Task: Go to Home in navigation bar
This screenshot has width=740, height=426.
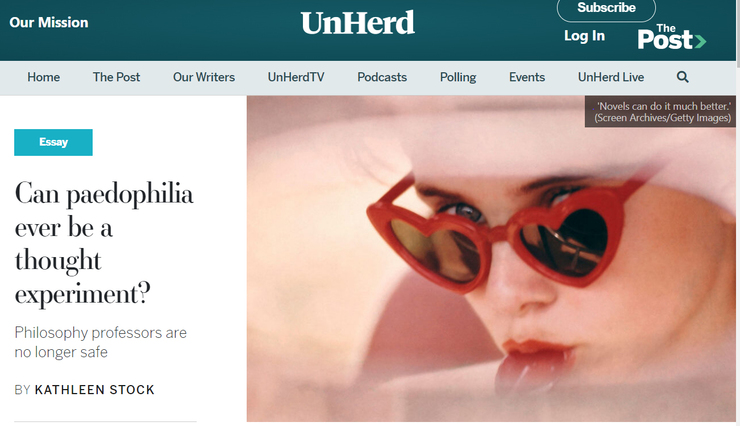Action: point(43,77)
